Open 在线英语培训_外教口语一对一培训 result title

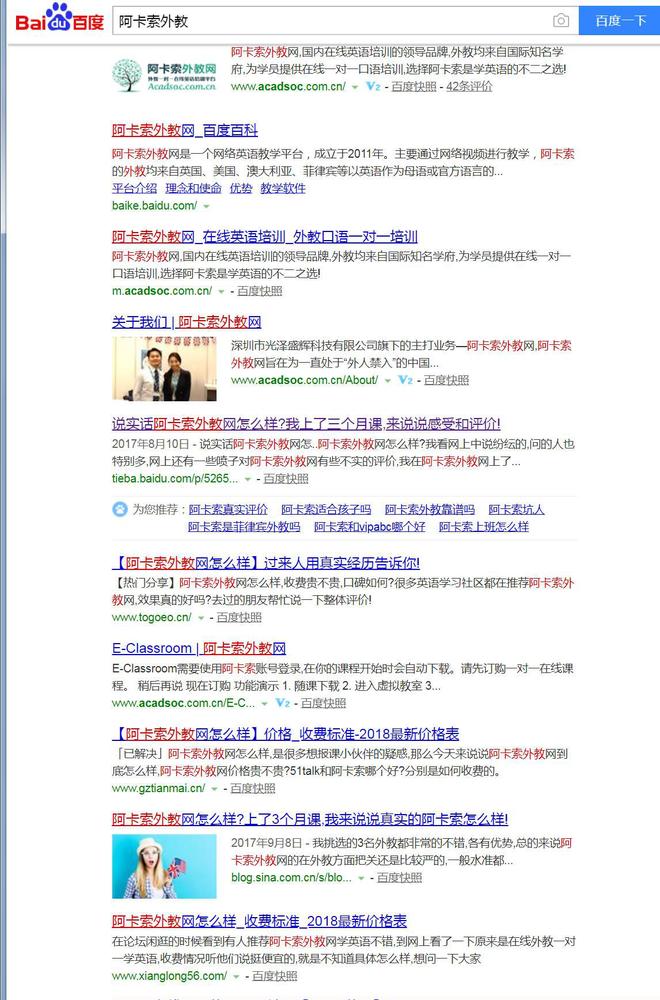click(x=265, y=237)
